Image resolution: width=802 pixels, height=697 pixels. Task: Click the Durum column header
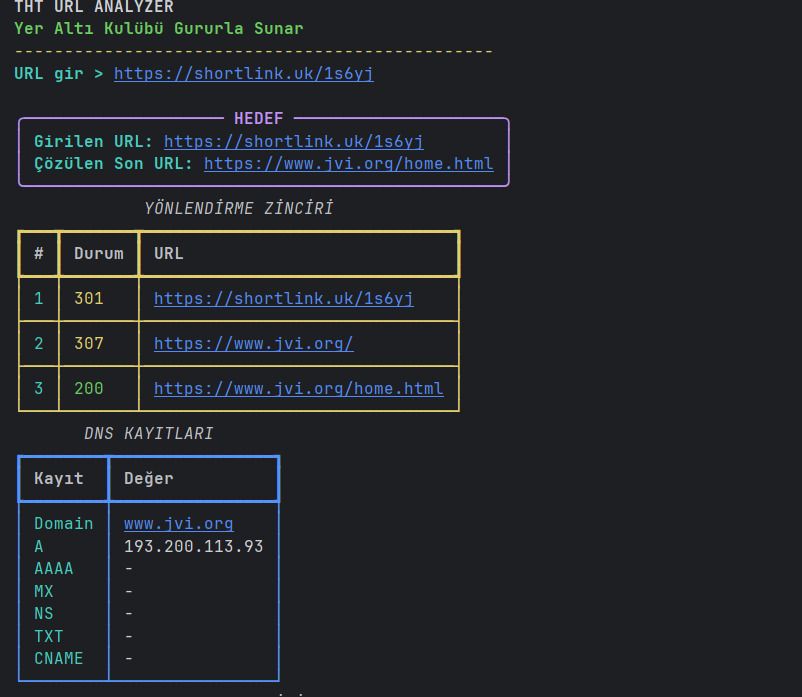[x=99, y=254]
